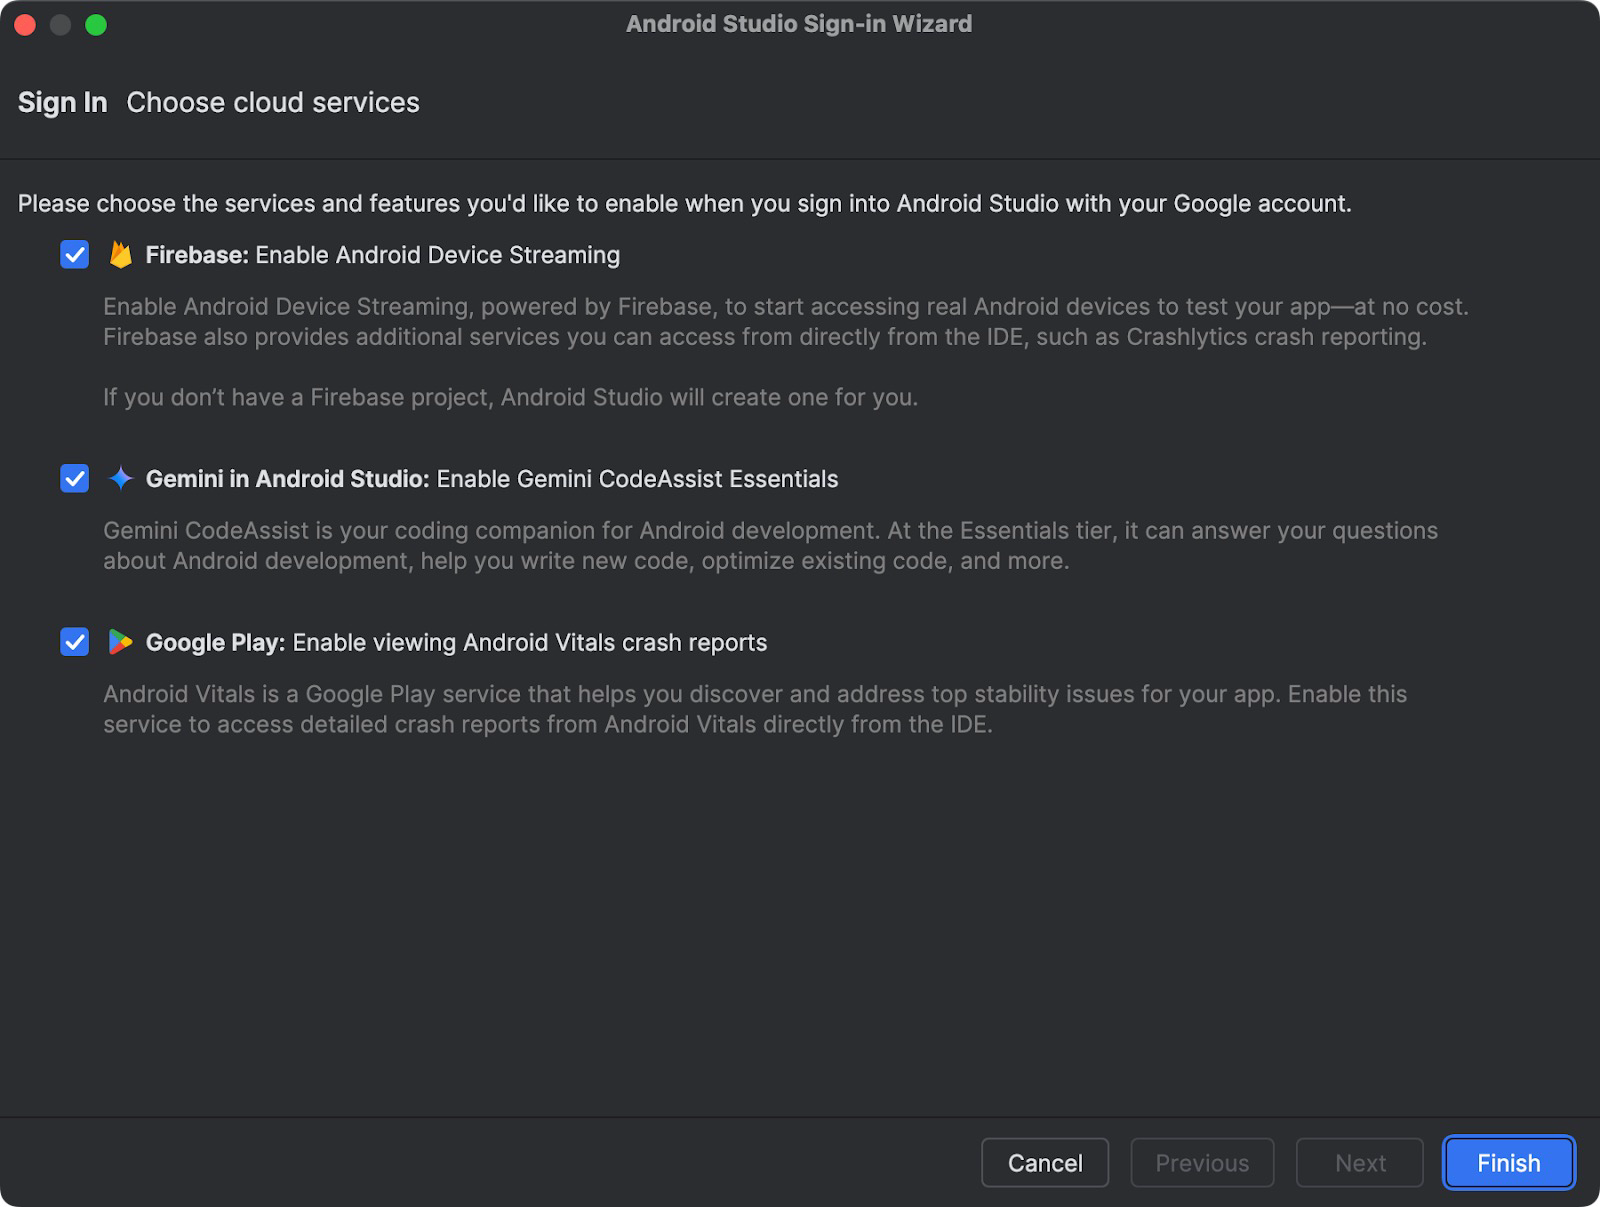
Task: Select the Enable Gemini CodeAssist Essentials label
Action: click(637, 479)
